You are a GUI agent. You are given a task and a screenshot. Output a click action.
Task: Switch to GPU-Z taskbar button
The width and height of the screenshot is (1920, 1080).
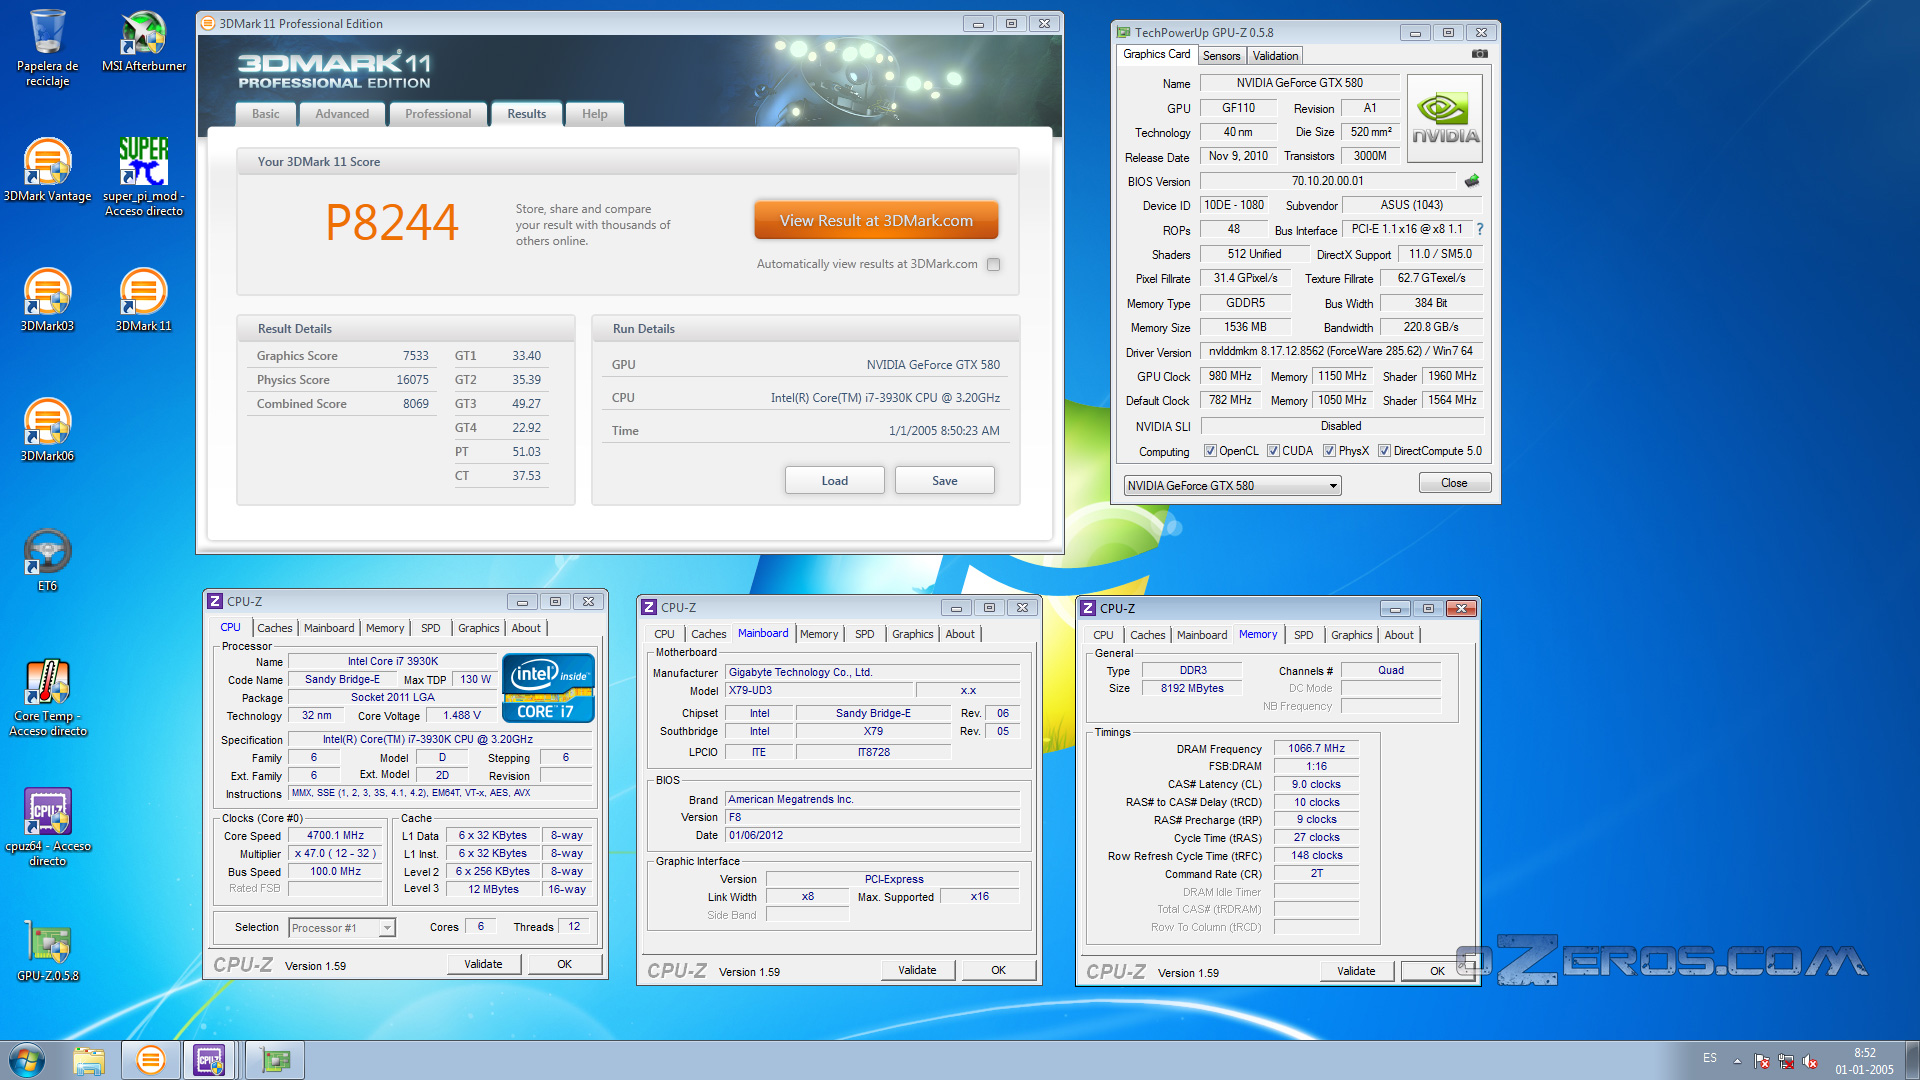(x=275, y=1060)
